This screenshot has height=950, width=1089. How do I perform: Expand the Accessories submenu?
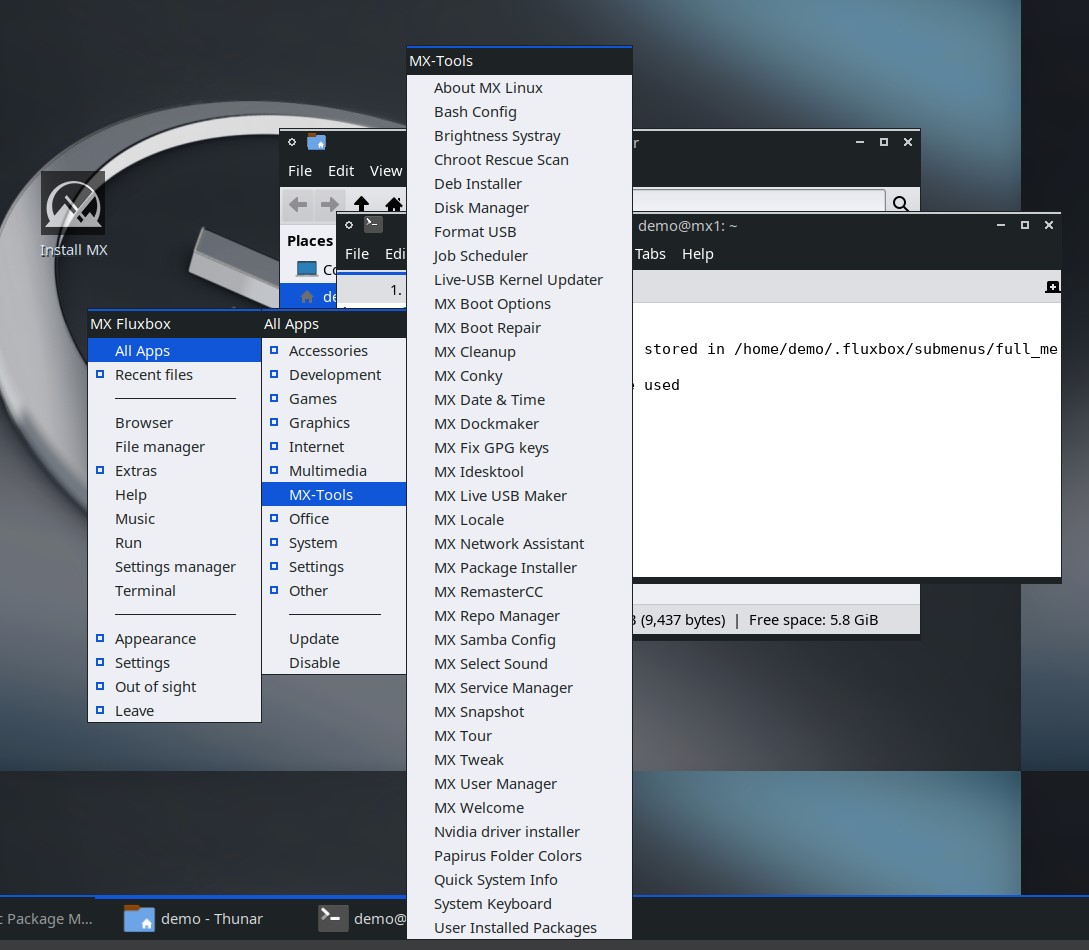(x=334, y=351)
